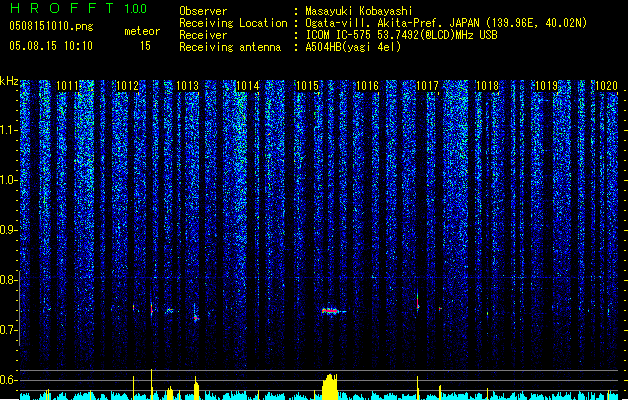Click the 1018 time marker
Screen dimensions: 629x400
coord(487,86)
